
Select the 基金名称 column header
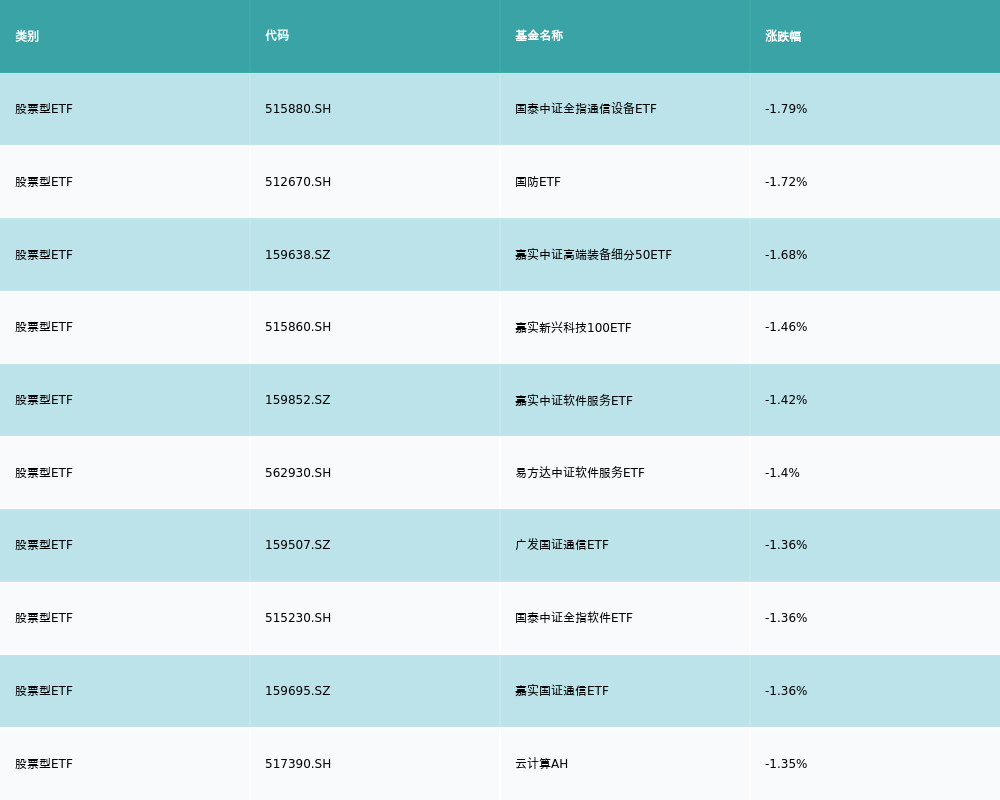tap(539, 36)
